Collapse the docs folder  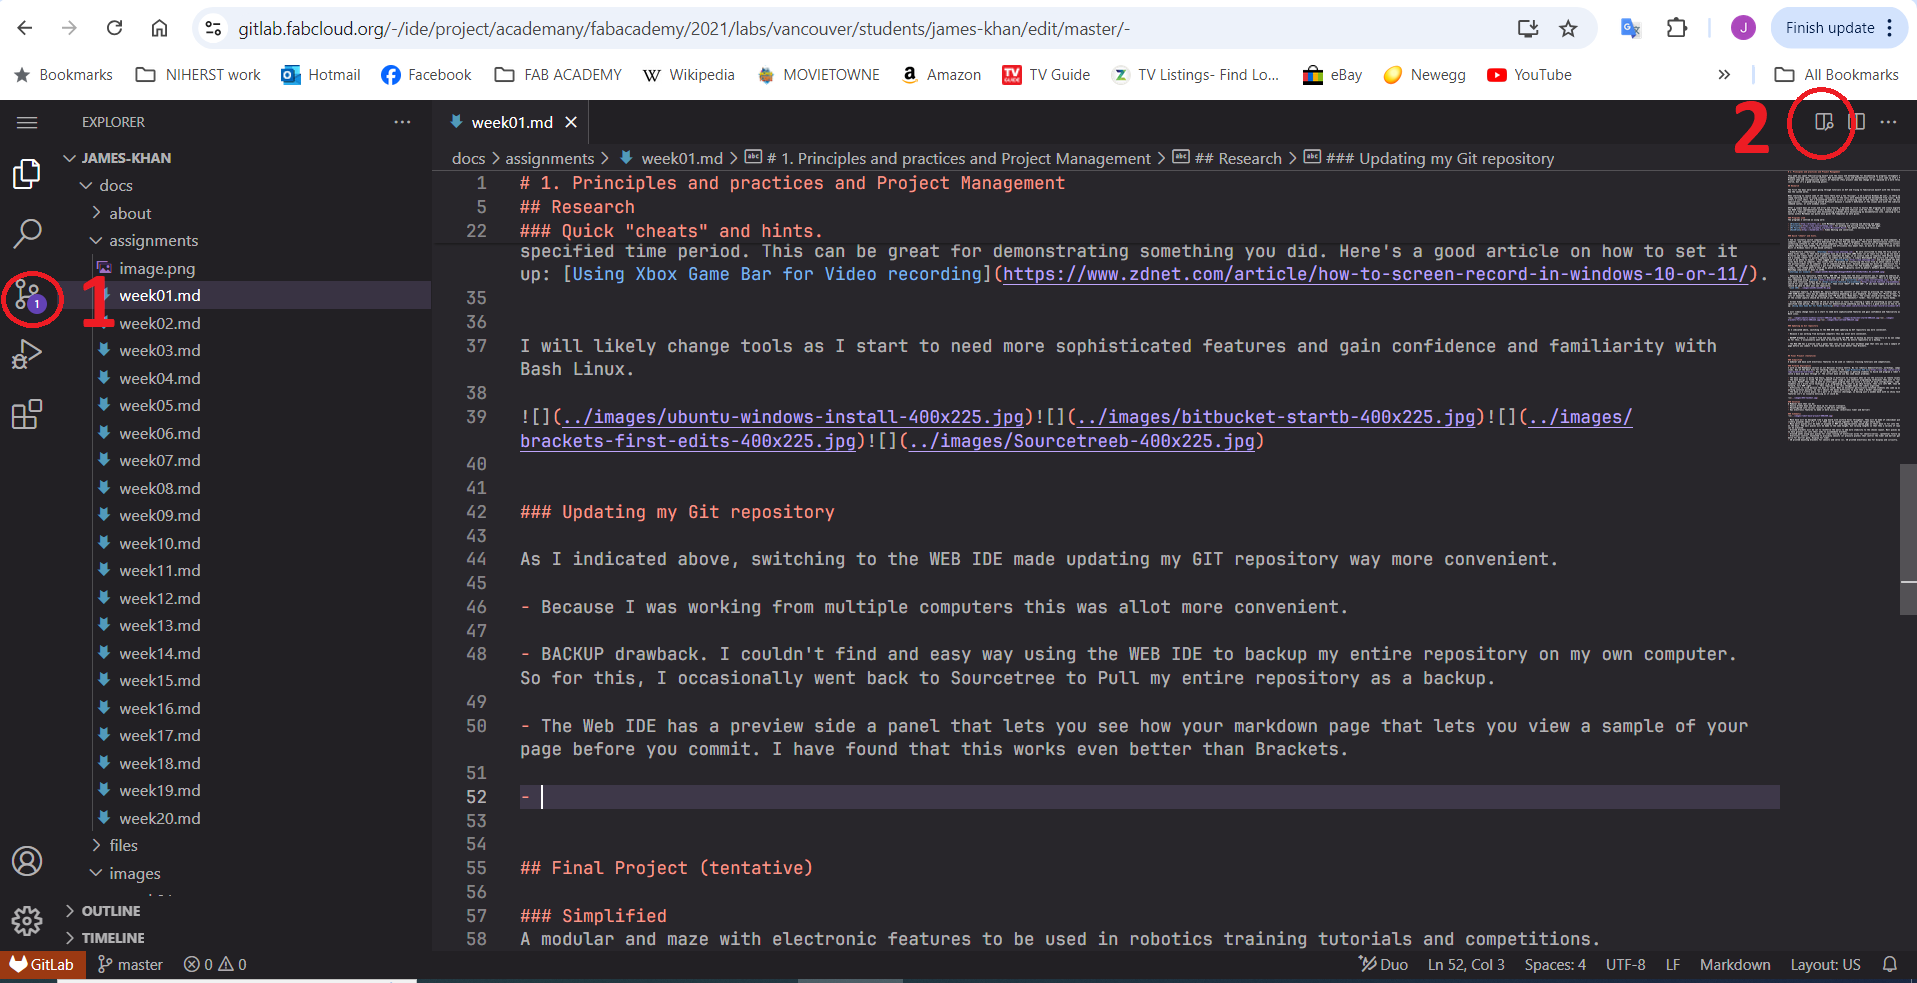pyautogui.click(x=116, y=185)
